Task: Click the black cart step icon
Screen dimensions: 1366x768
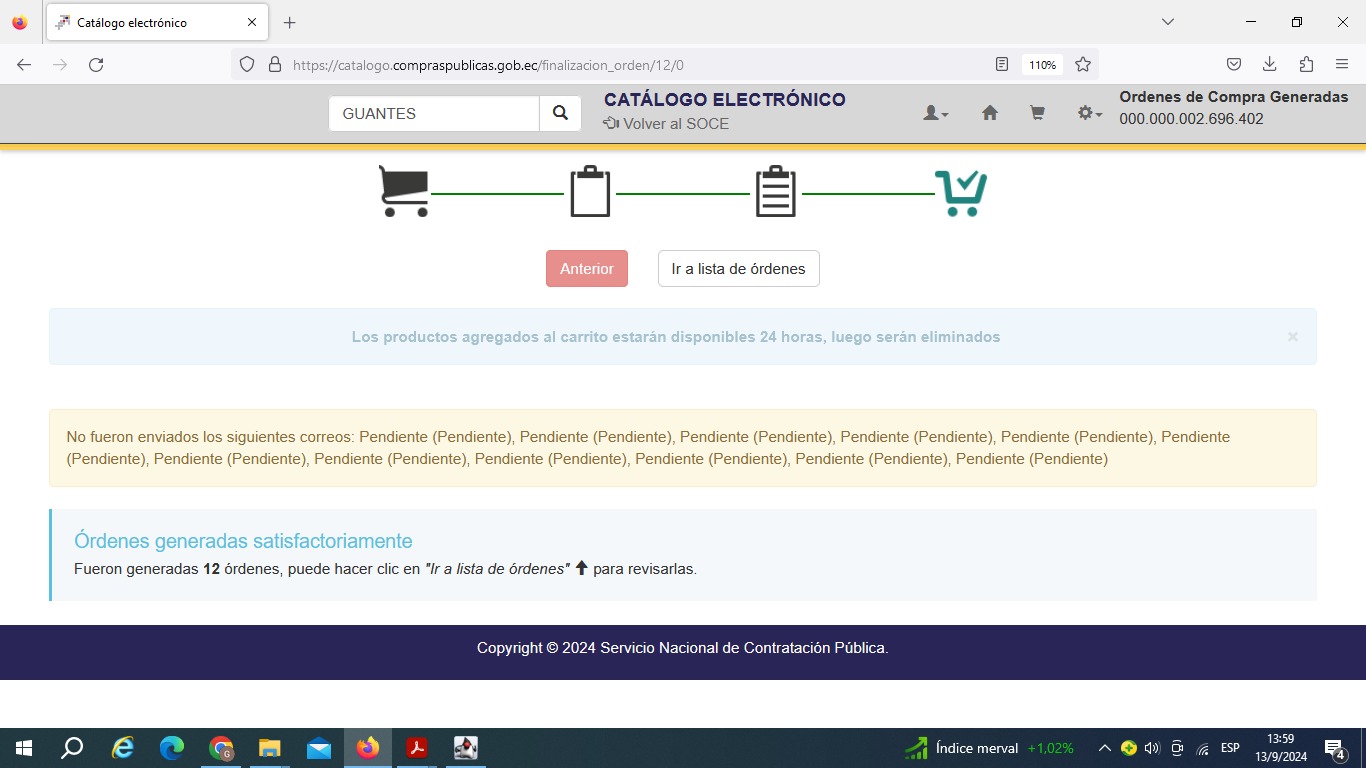Action: [x=403, y=191]
